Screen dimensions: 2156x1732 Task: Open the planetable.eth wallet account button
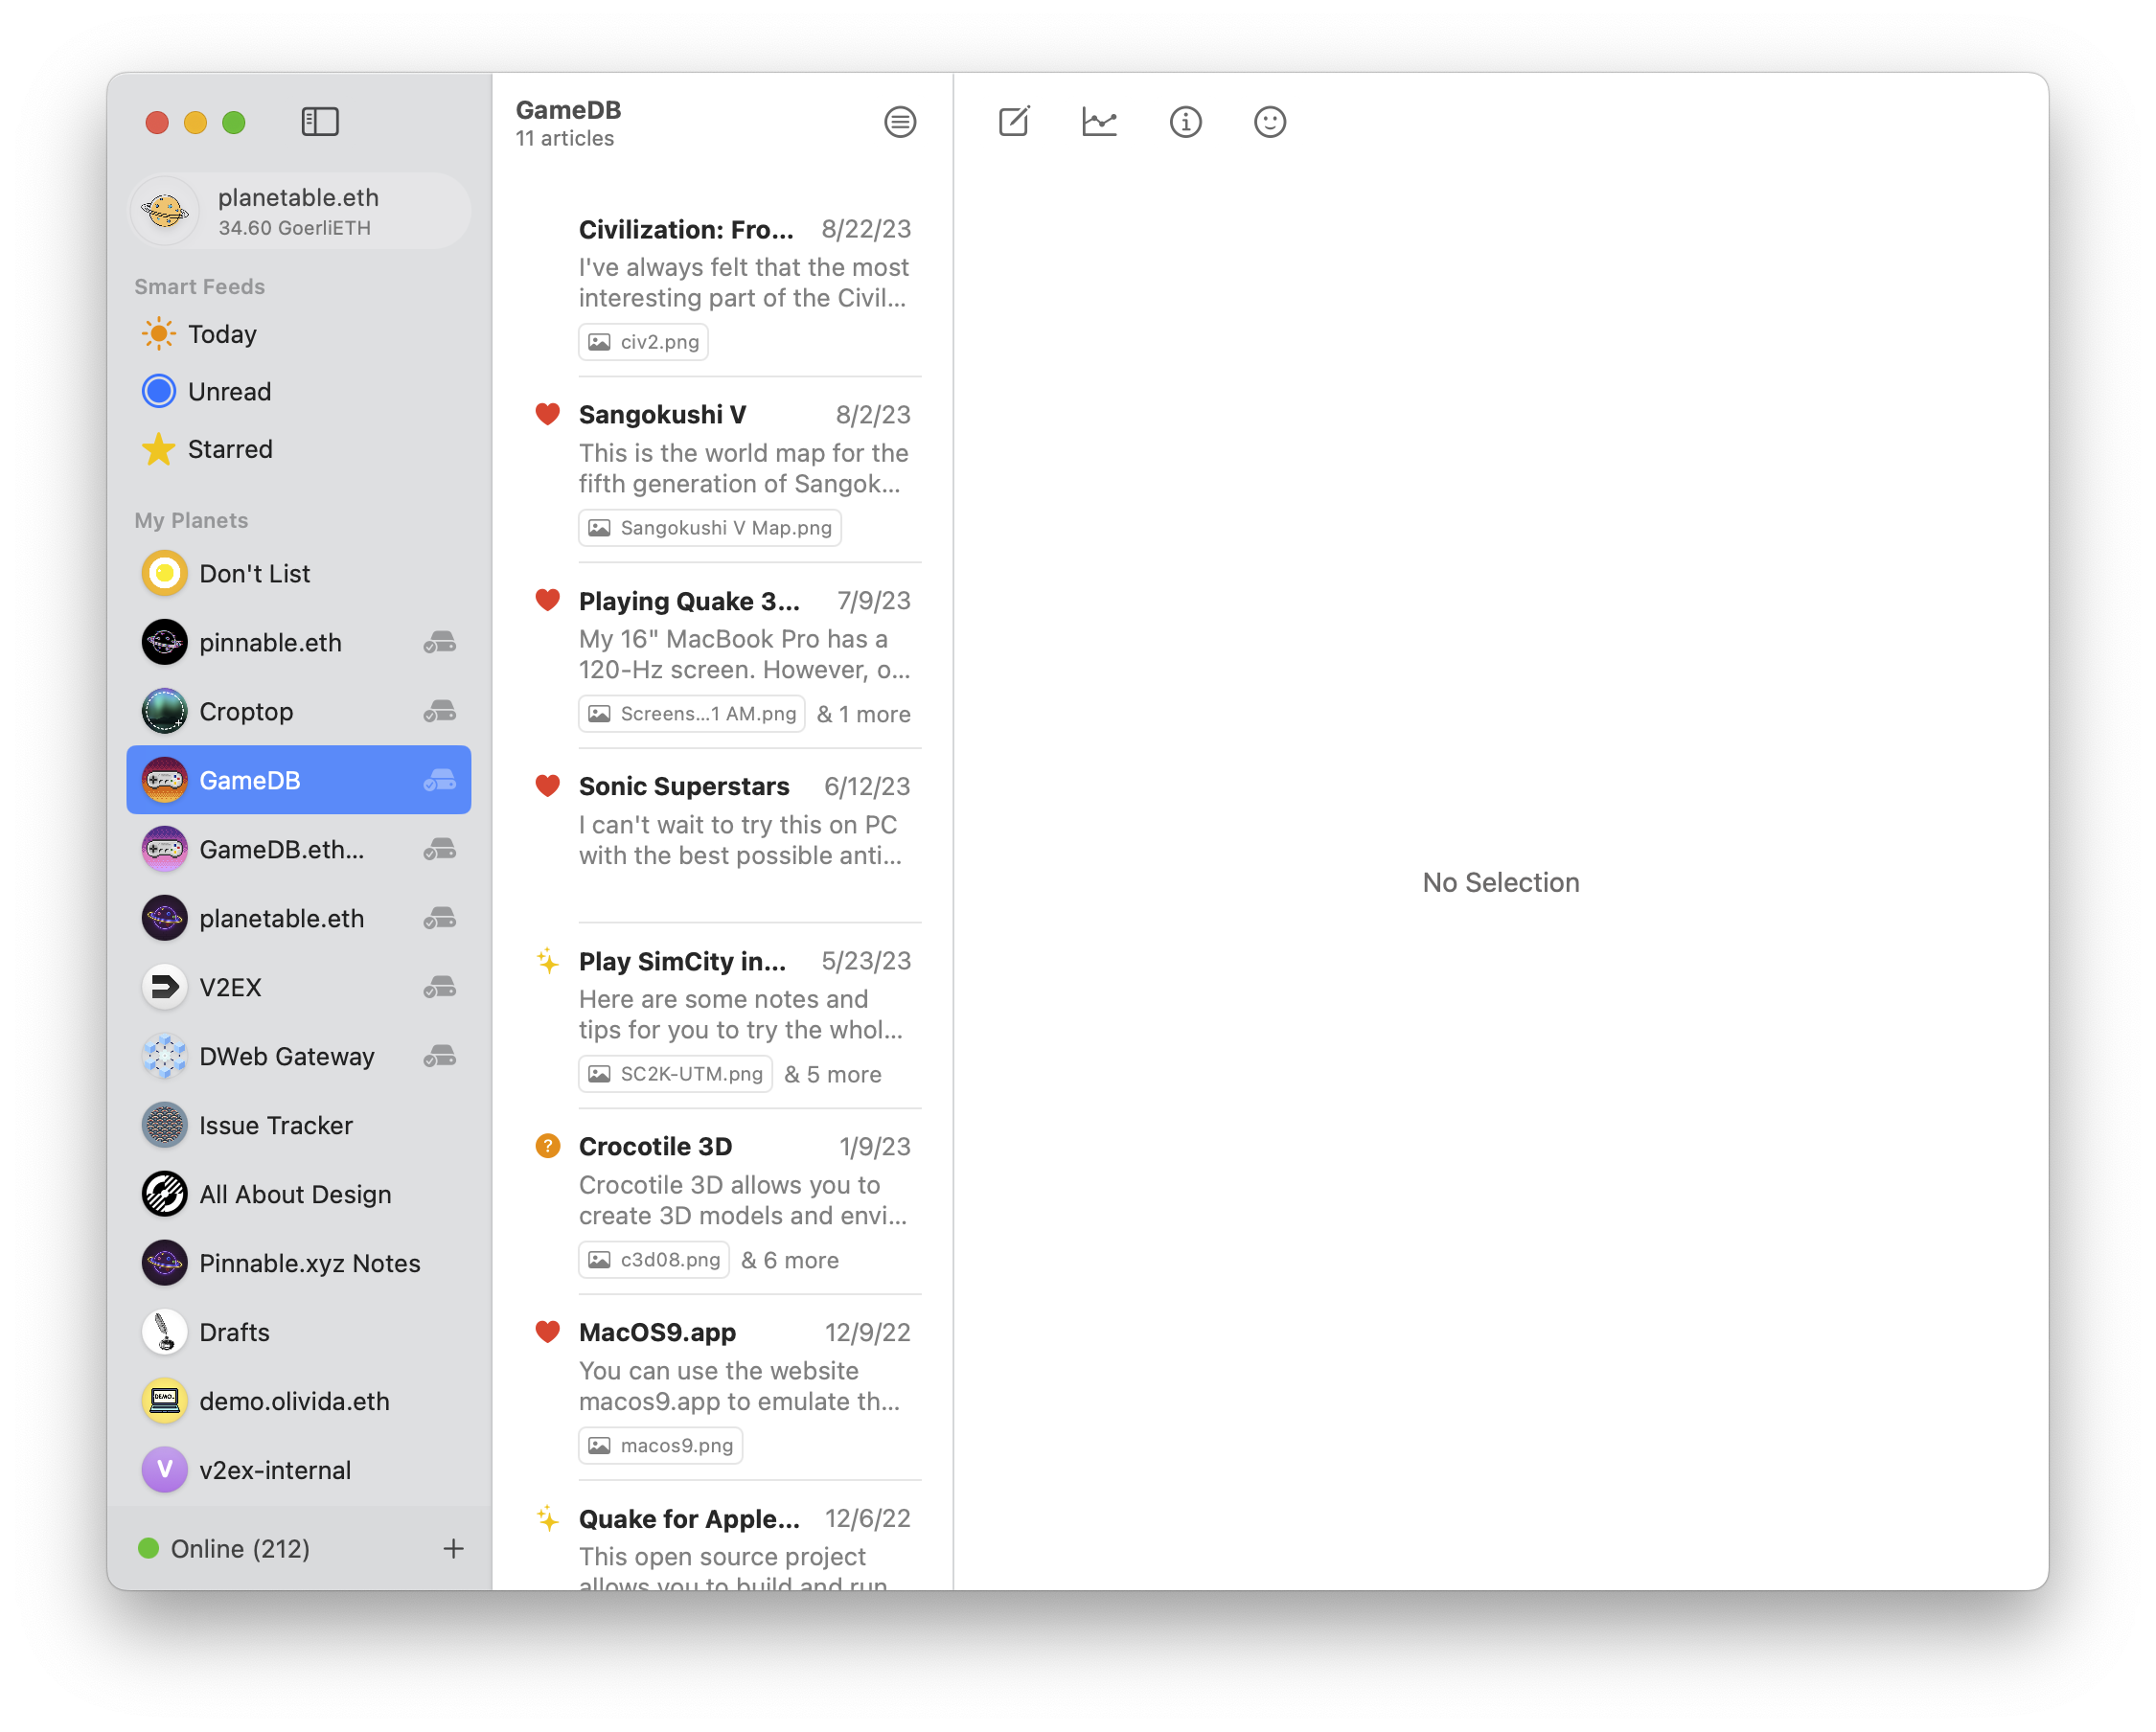click(x=299, y=211)
